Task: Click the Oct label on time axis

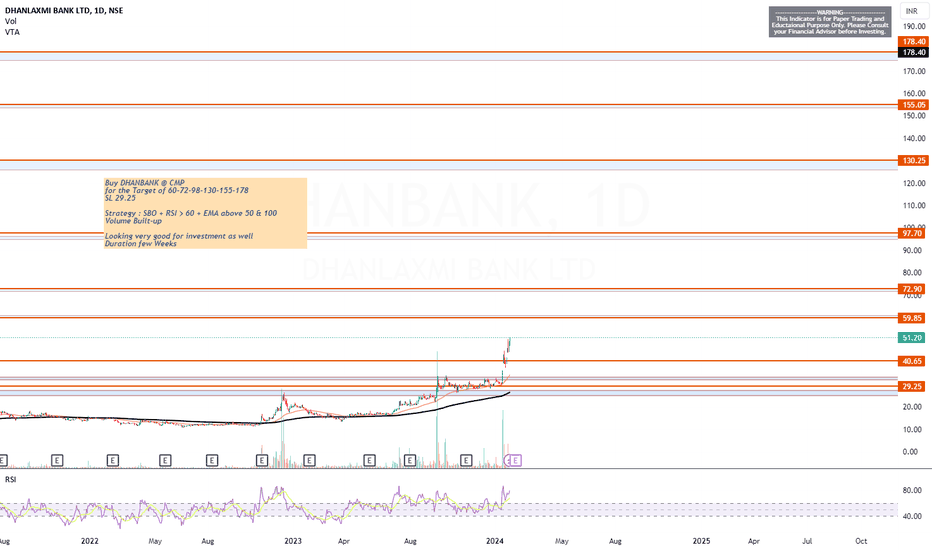Action: 861,541
